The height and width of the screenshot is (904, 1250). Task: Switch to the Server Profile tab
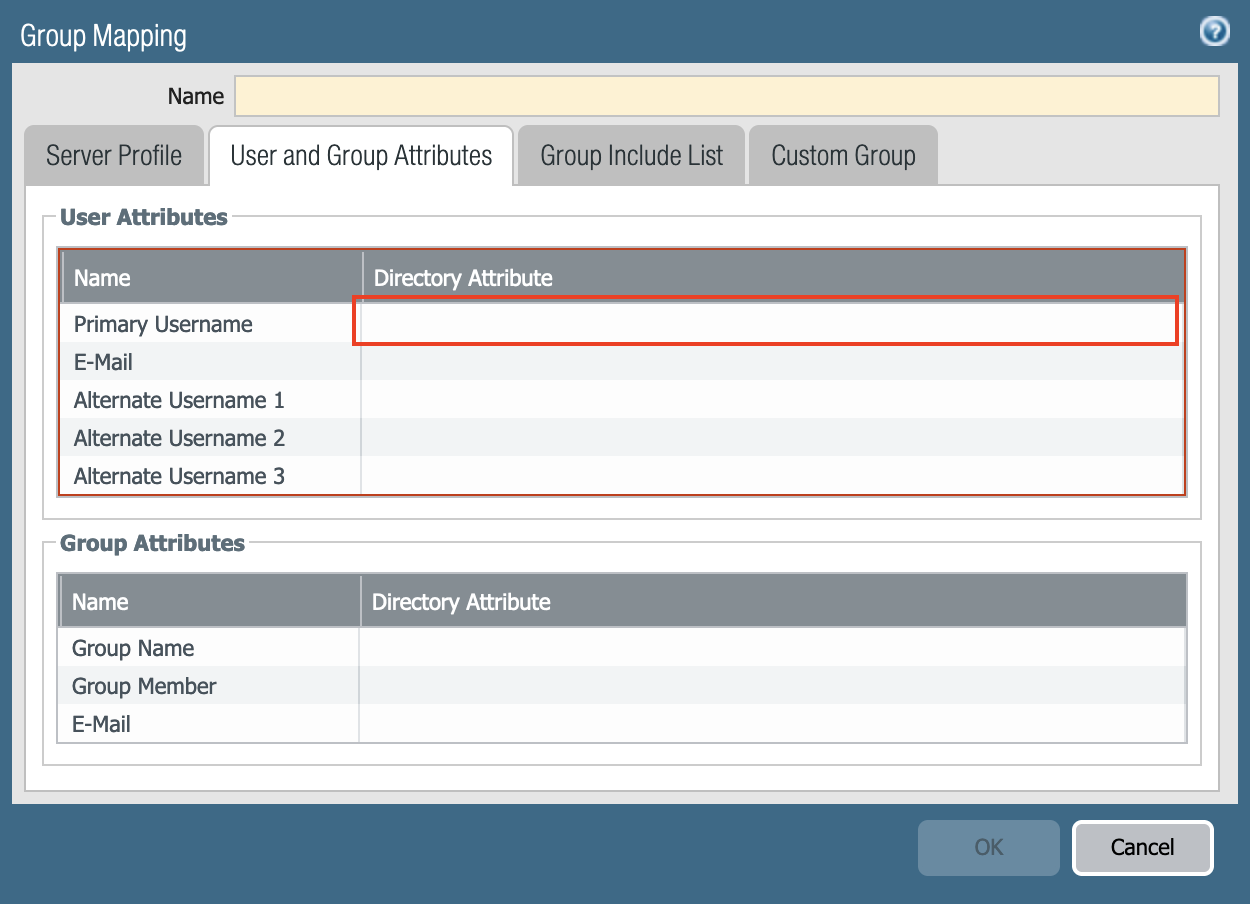pyautogui.click(x=113, y=155)
